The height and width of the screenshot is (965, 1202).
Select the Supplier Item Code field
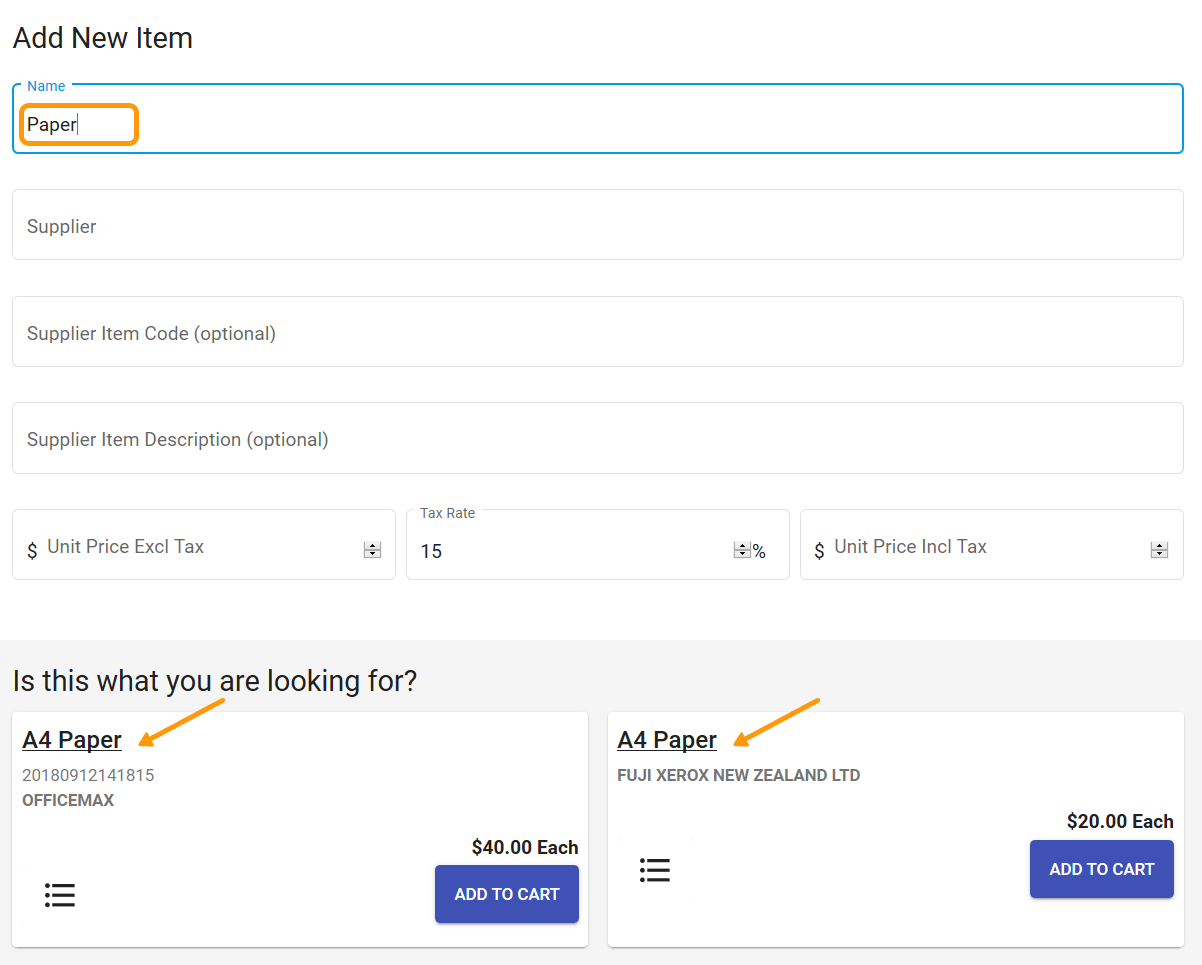point(597,333)
